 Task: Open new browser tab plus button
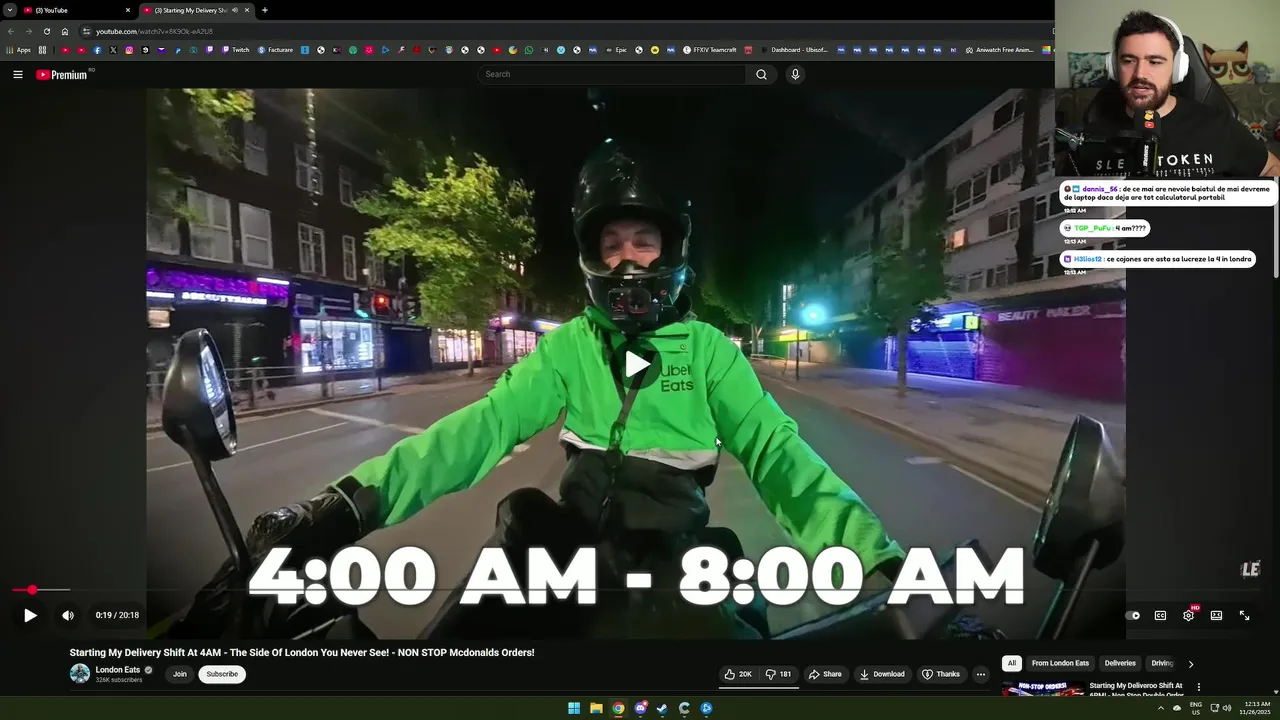(x=264, y=10)
